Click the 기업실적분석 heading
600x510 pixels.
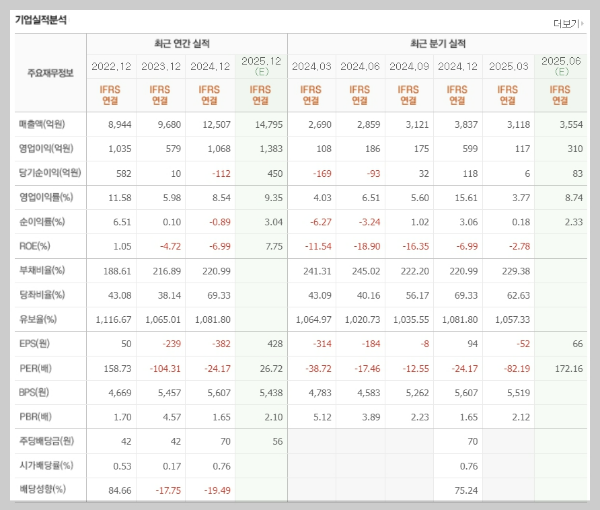41,20
